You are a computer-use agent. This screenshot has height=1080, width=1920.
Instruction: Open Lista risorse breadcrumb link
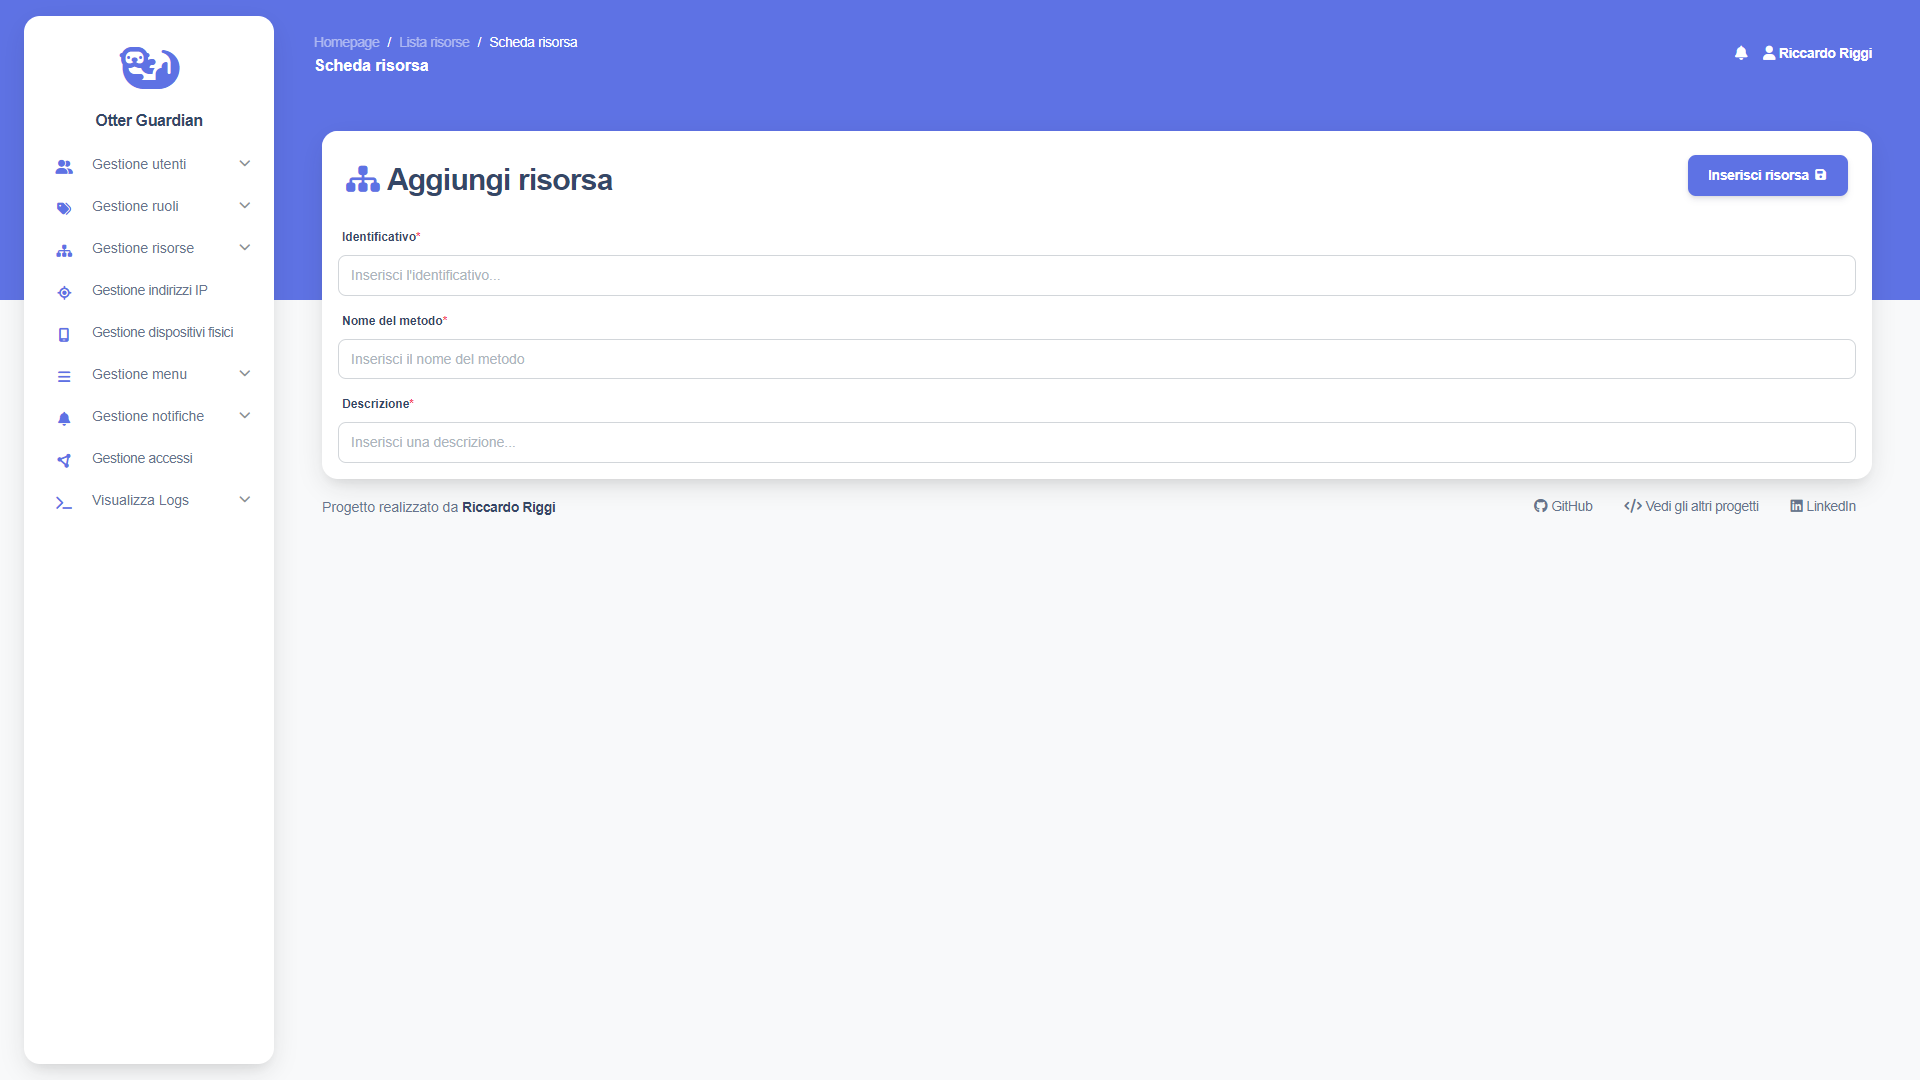click(434, 42)
